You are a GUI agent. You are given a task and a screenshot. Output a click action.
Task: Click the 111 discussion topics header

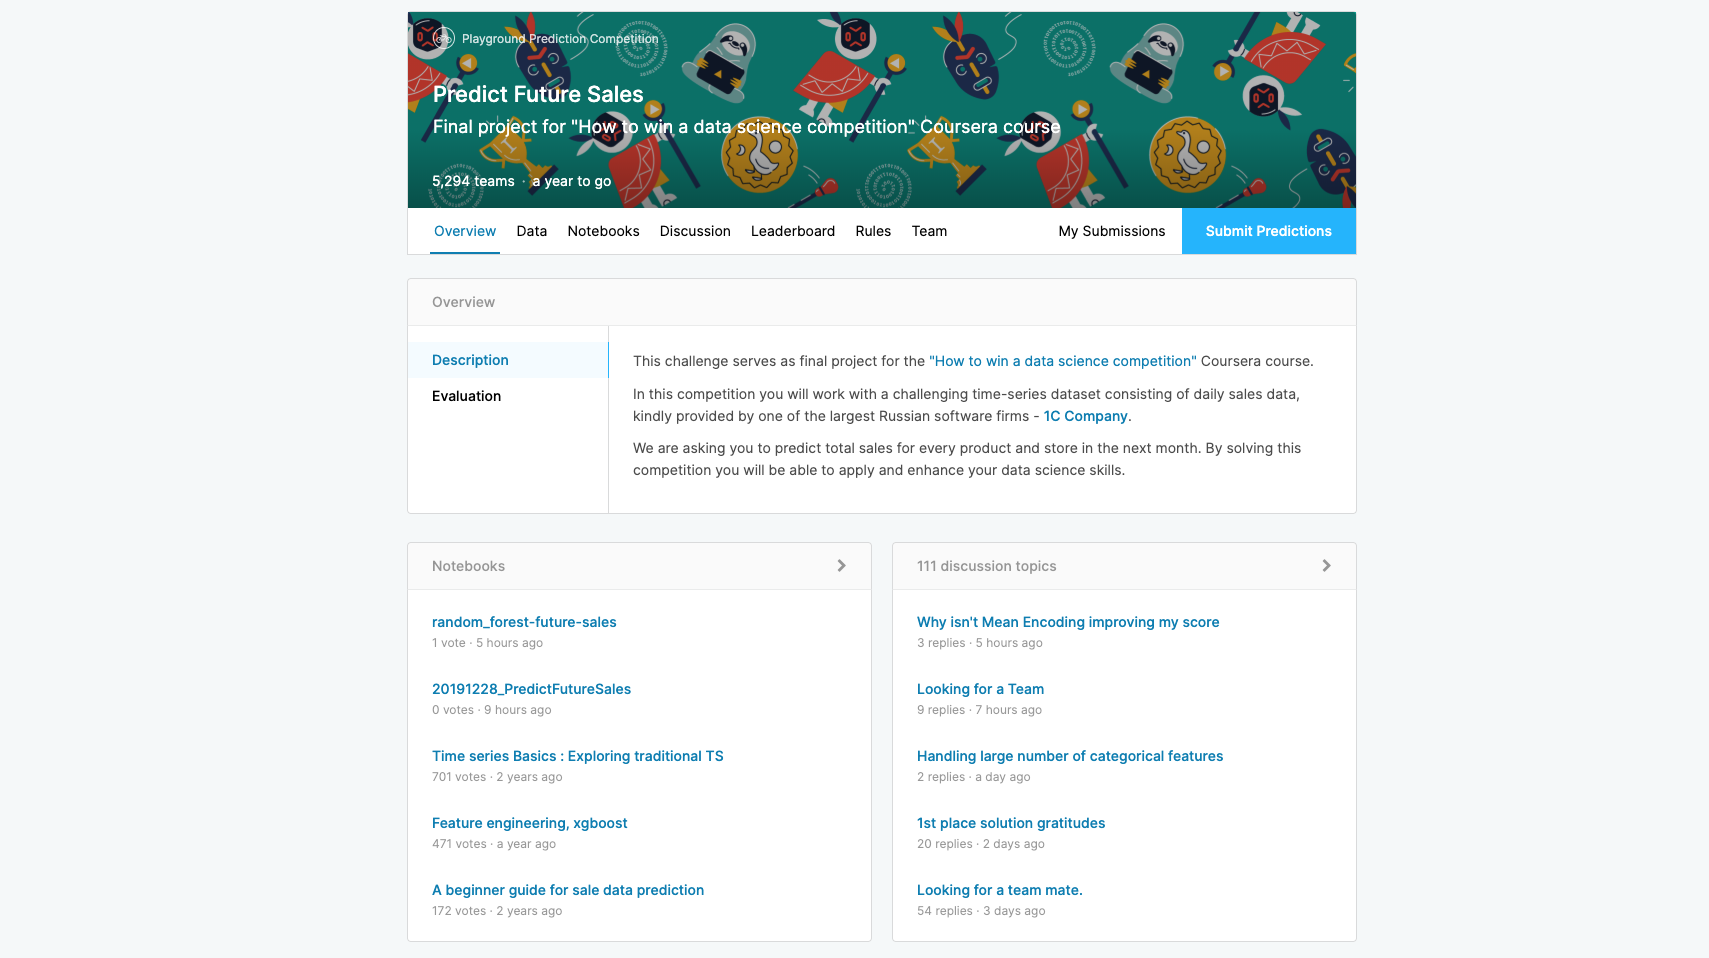(986, 566)
